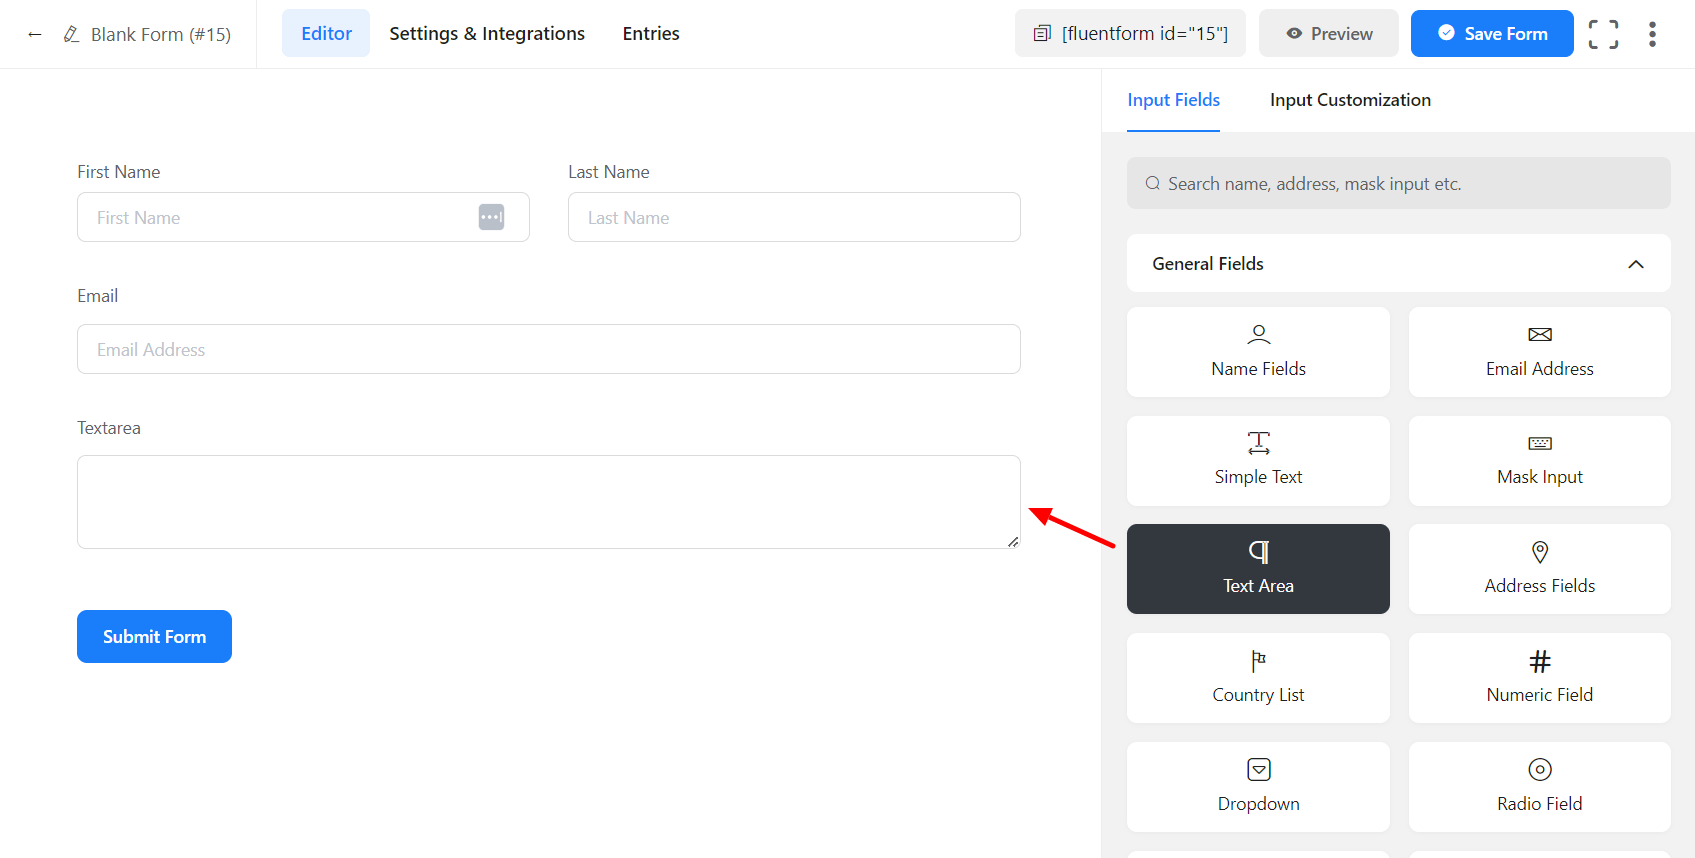The image size is (1695, 858).
Task: Click the Preview button
Action: [1329, 34]
